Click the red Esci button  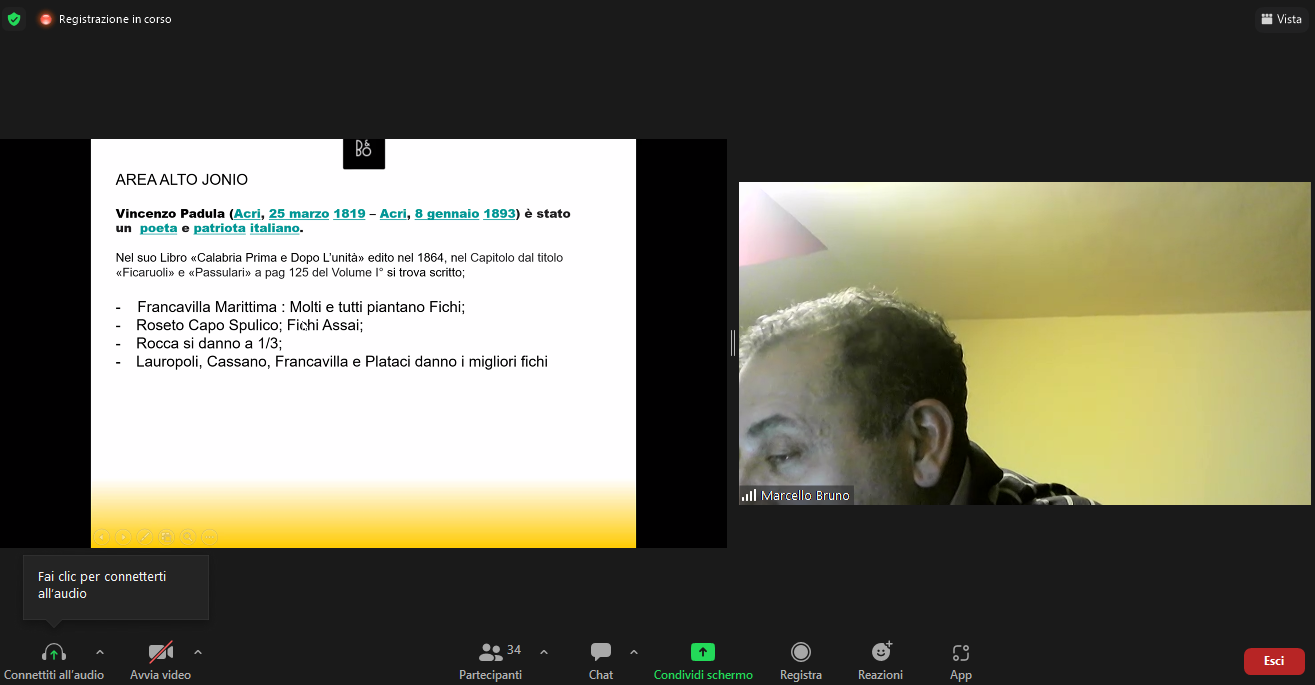pos(1274,661)
